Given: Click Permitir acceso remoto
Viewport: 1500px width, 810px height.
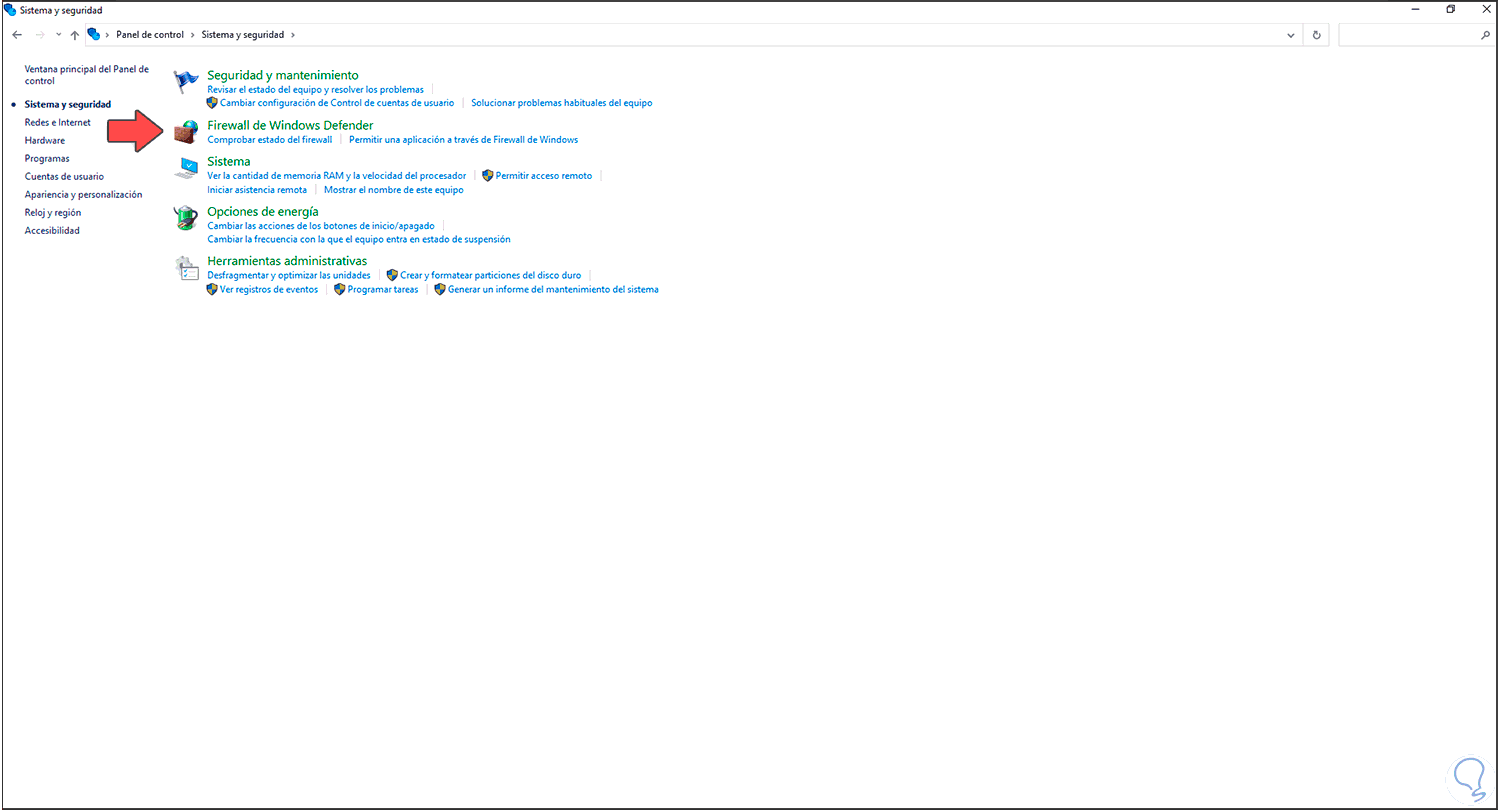Looking at the screenshot, I should (x=544, y=176).
